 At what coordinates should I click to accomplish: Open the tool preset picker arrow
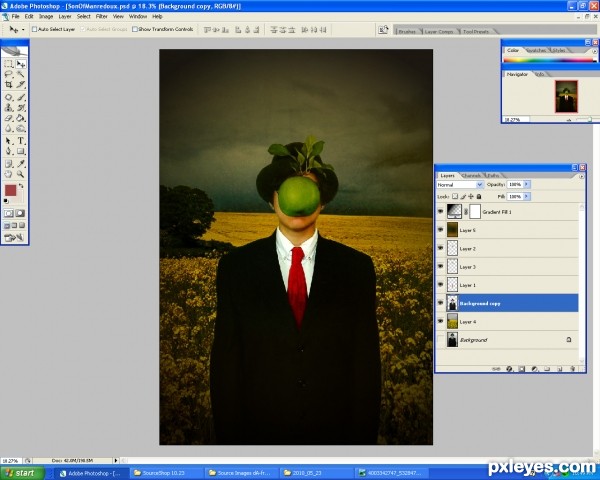point(23,29)
